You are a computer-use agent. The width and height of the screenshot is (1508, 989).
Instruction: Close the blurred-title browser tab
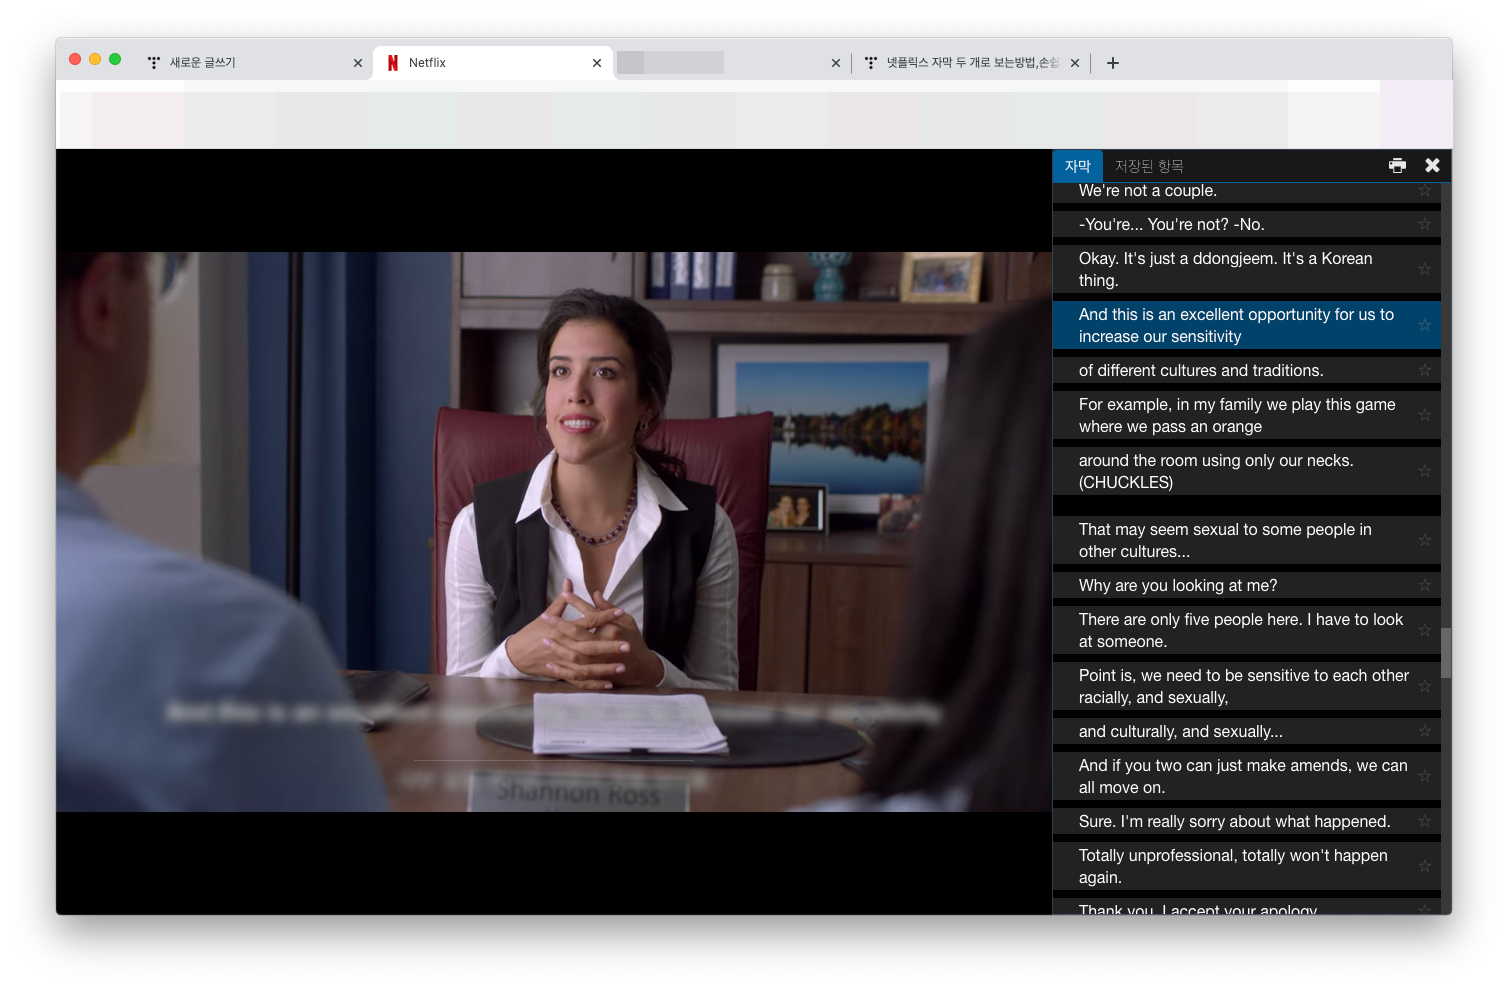836,63
